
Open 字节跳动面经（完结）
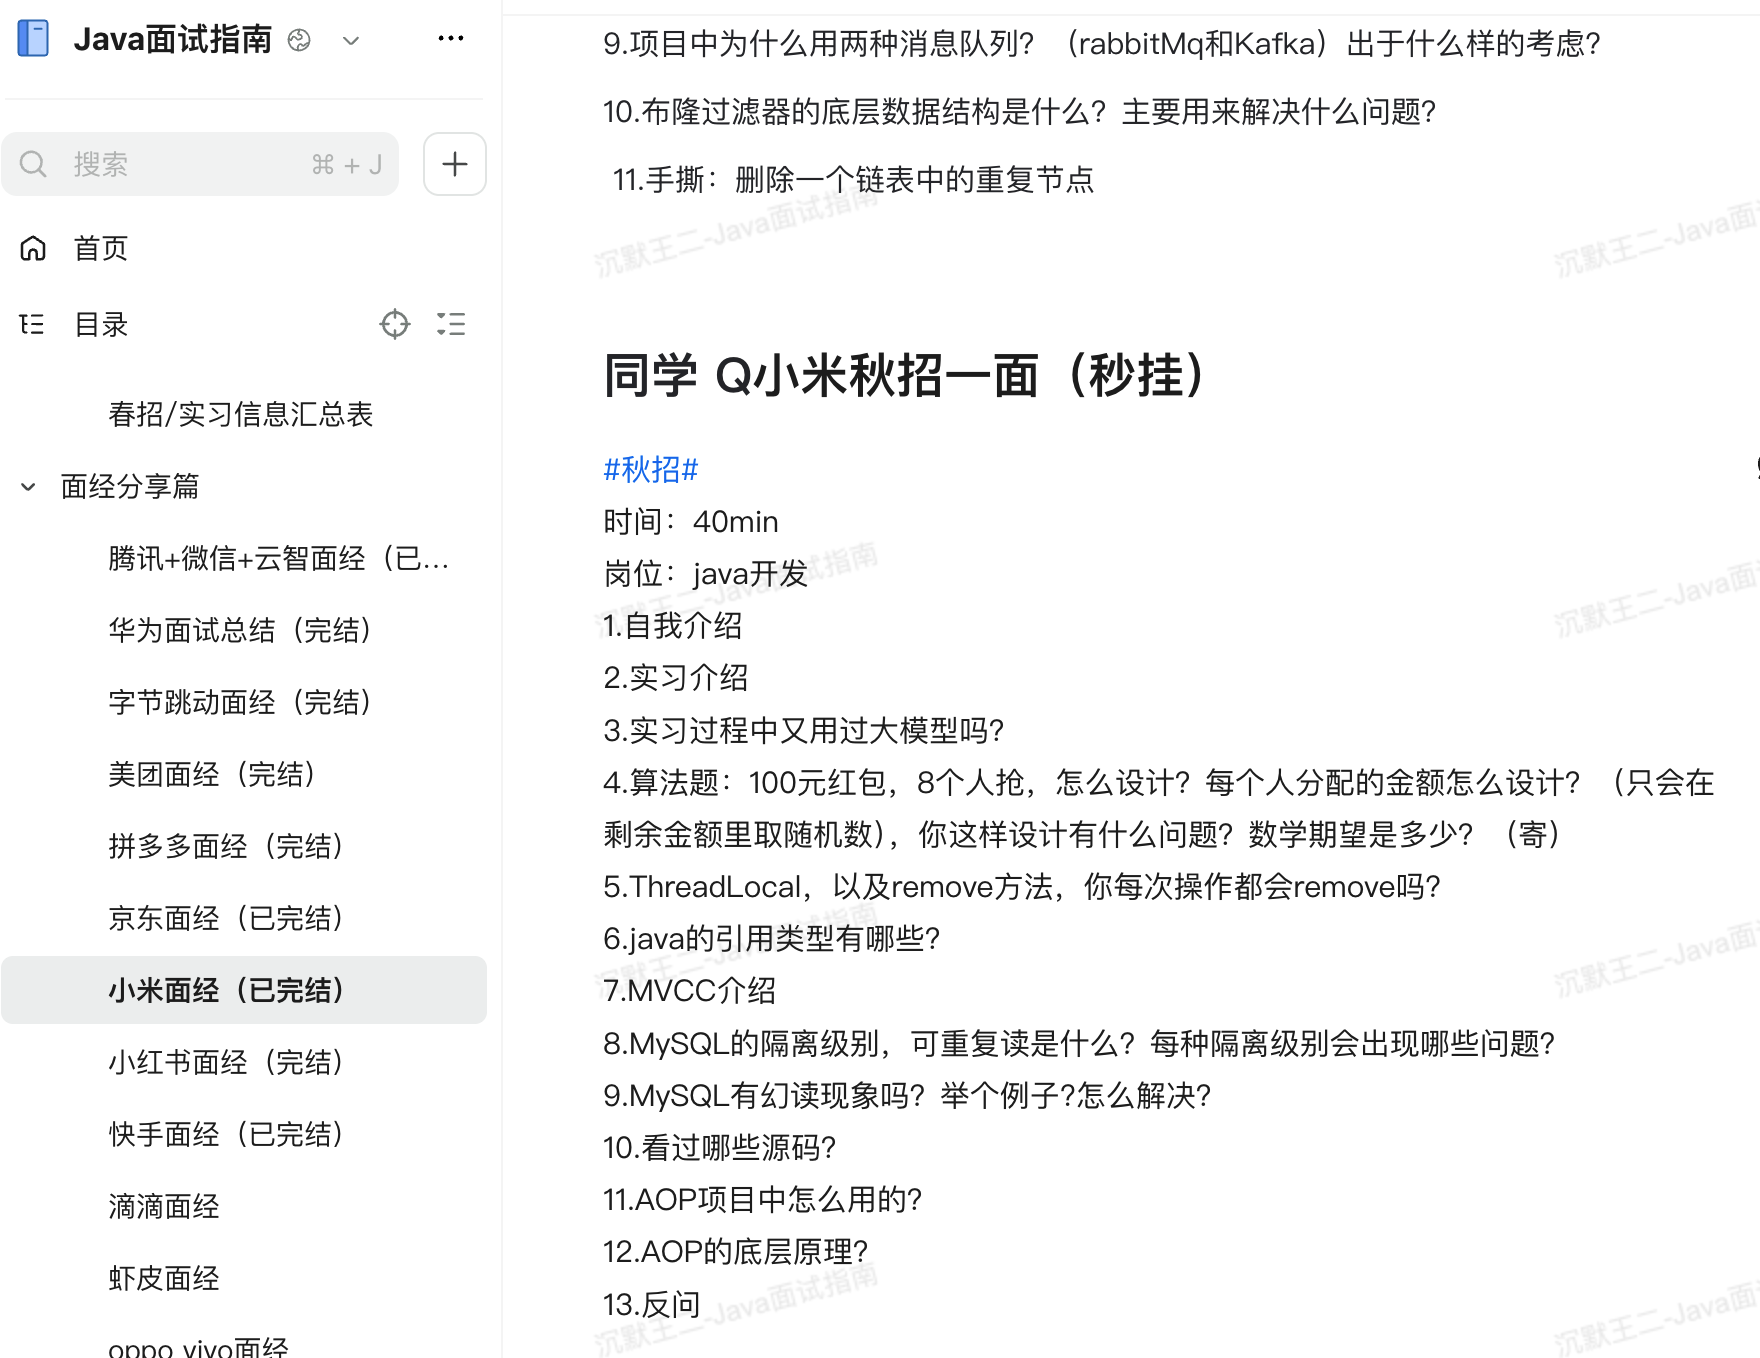[x=240, y=702]
